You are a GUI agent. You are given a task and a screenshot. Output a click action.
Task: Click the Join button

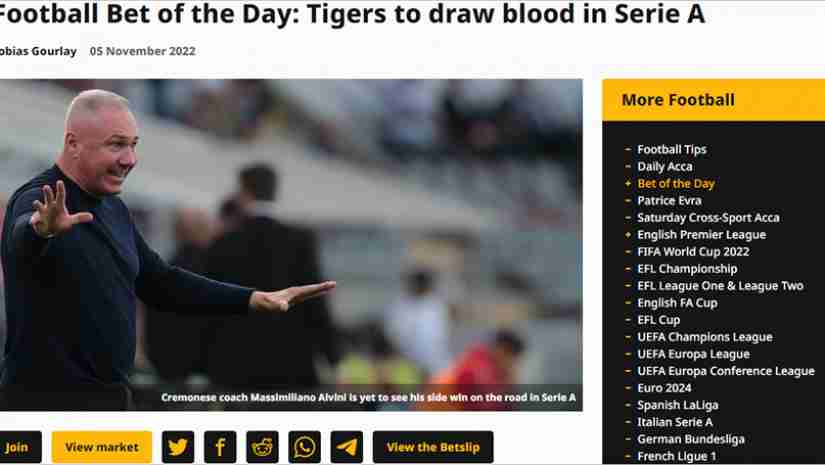click(x=18, y=447)
